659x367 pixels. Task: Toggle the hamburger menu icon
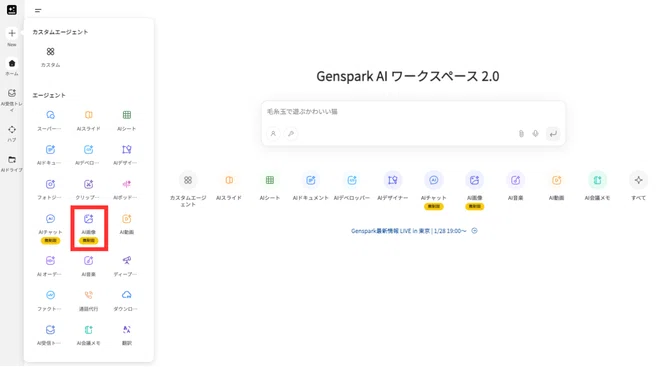(38, 11)
